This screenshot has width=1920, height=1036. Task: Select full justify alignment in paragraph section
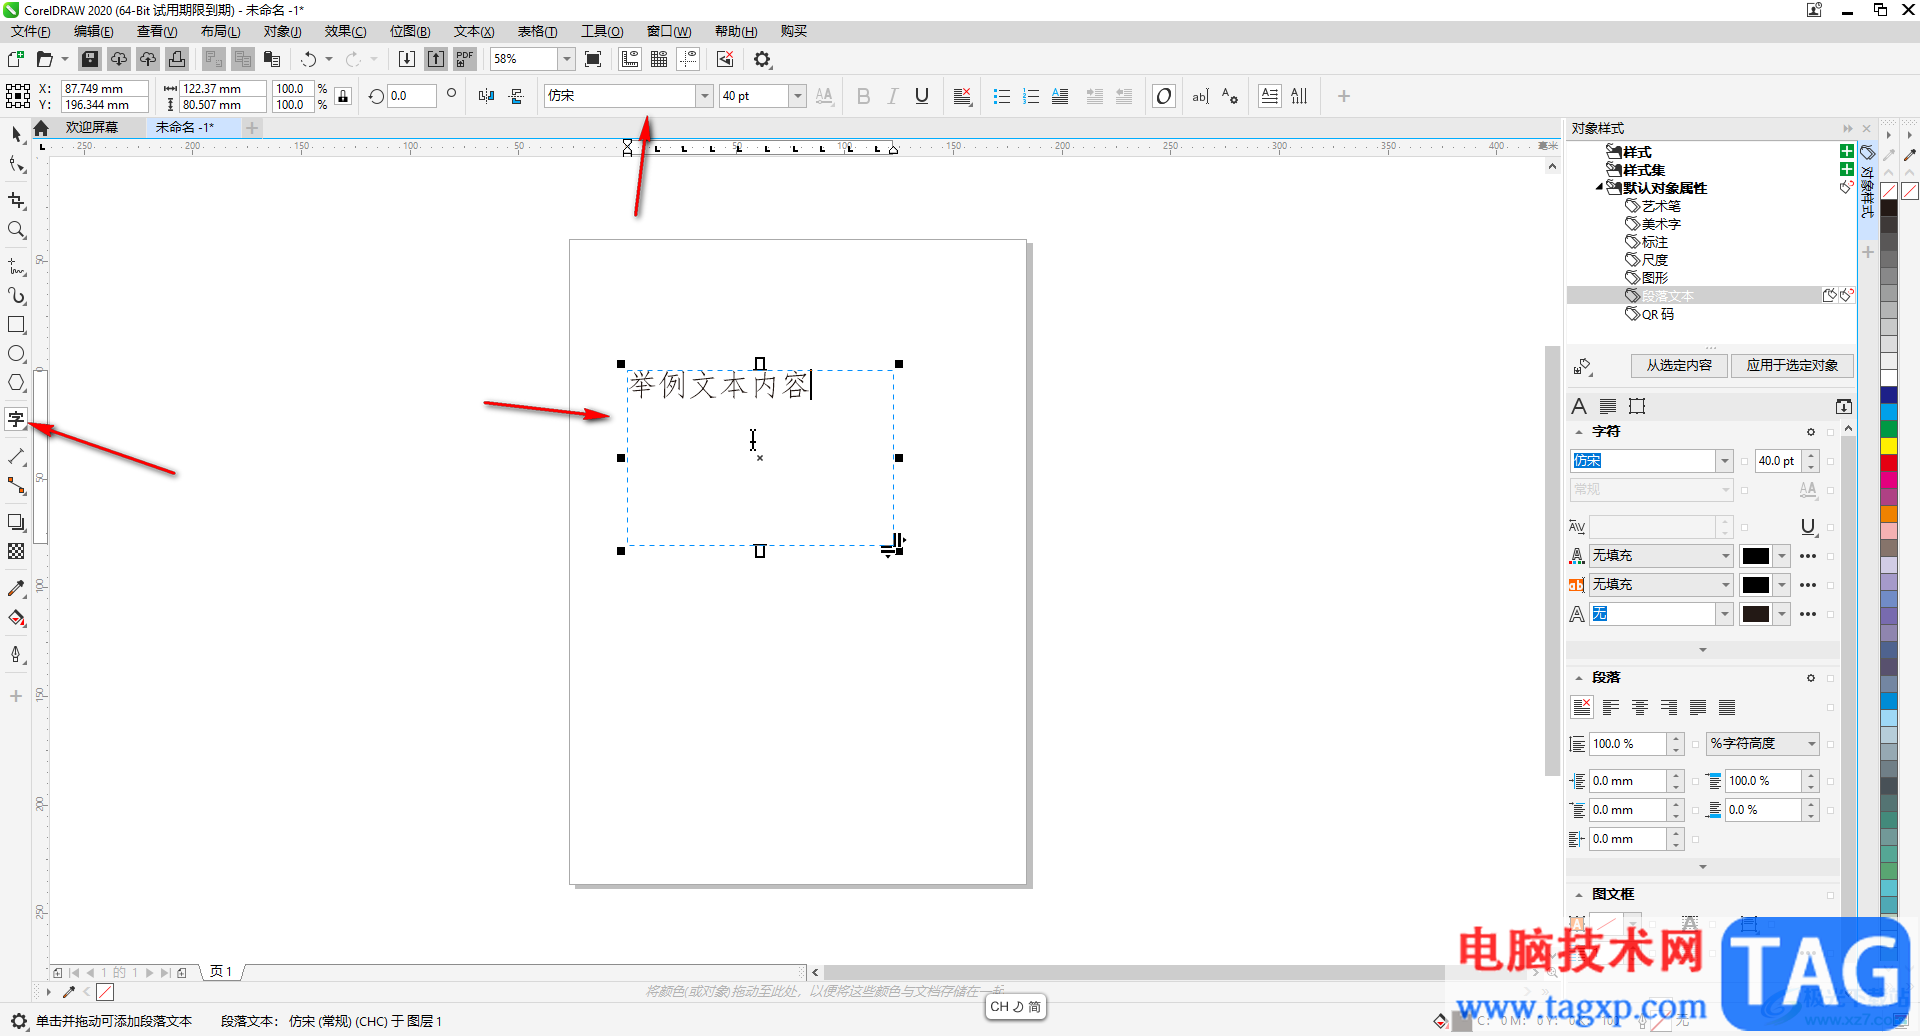coord(1698,708)
